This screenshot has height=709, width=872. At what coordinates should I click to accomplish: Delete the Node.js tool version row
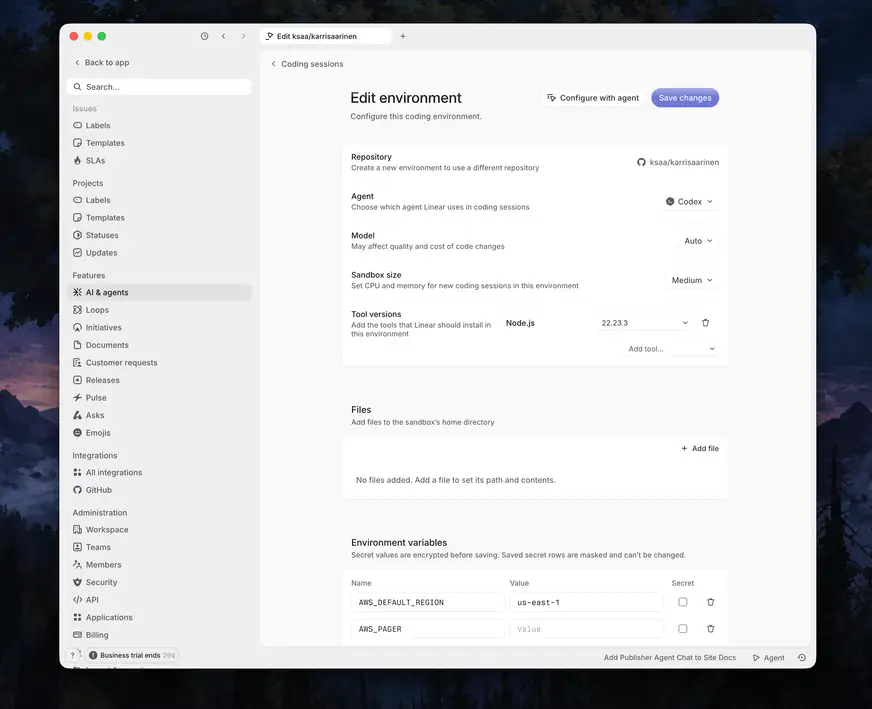[x=705, y=323]
